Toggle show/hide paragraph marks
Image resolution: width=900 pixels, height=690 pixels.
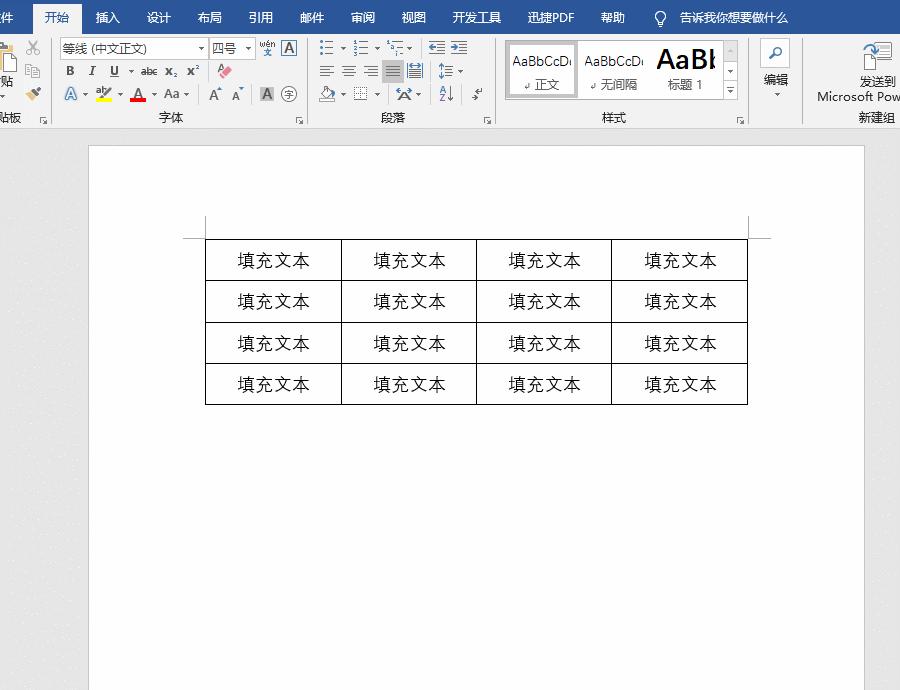coord(475,95)
